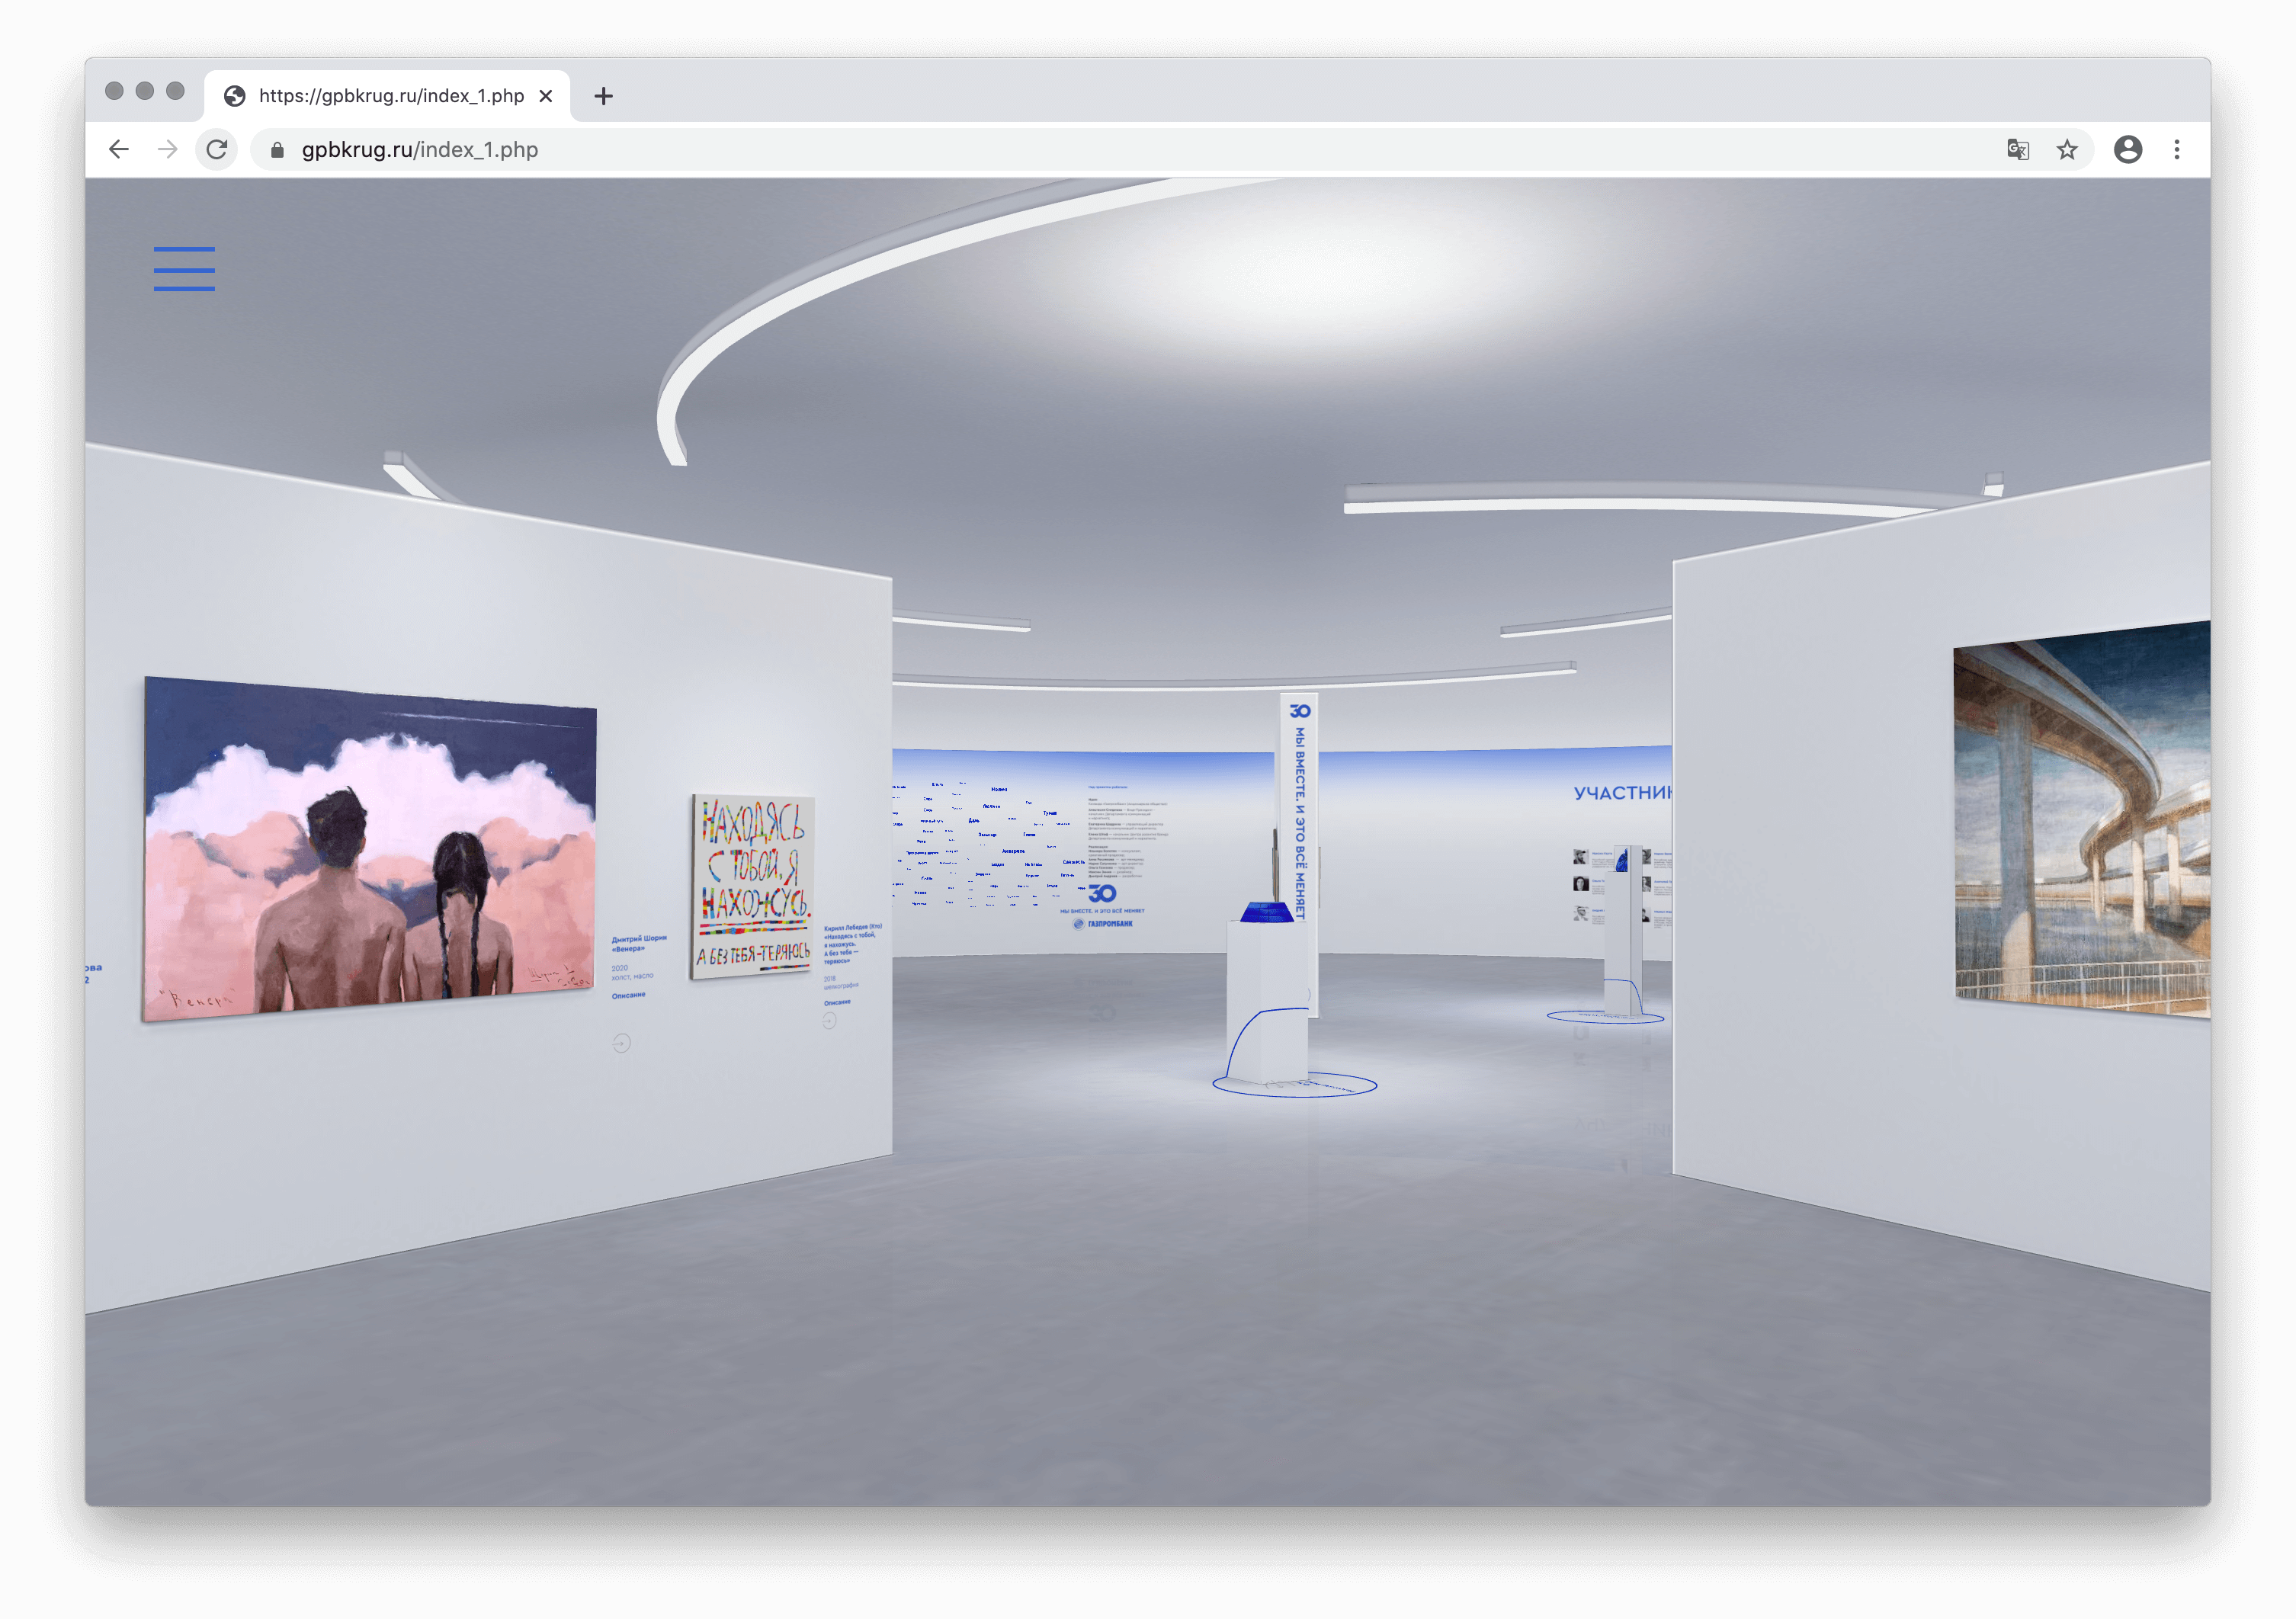
Task: Select the «Венера» painting of two figures
Action: [370, 850]
